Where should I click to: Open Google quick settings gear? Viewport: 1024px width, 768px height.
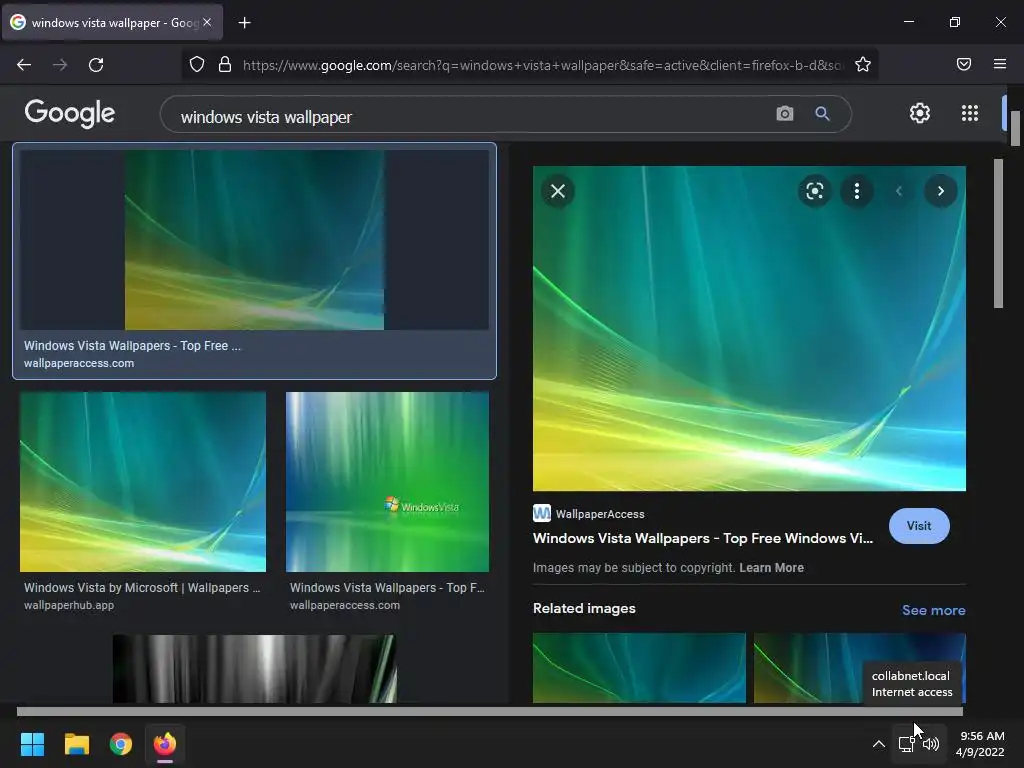point(920,113)
